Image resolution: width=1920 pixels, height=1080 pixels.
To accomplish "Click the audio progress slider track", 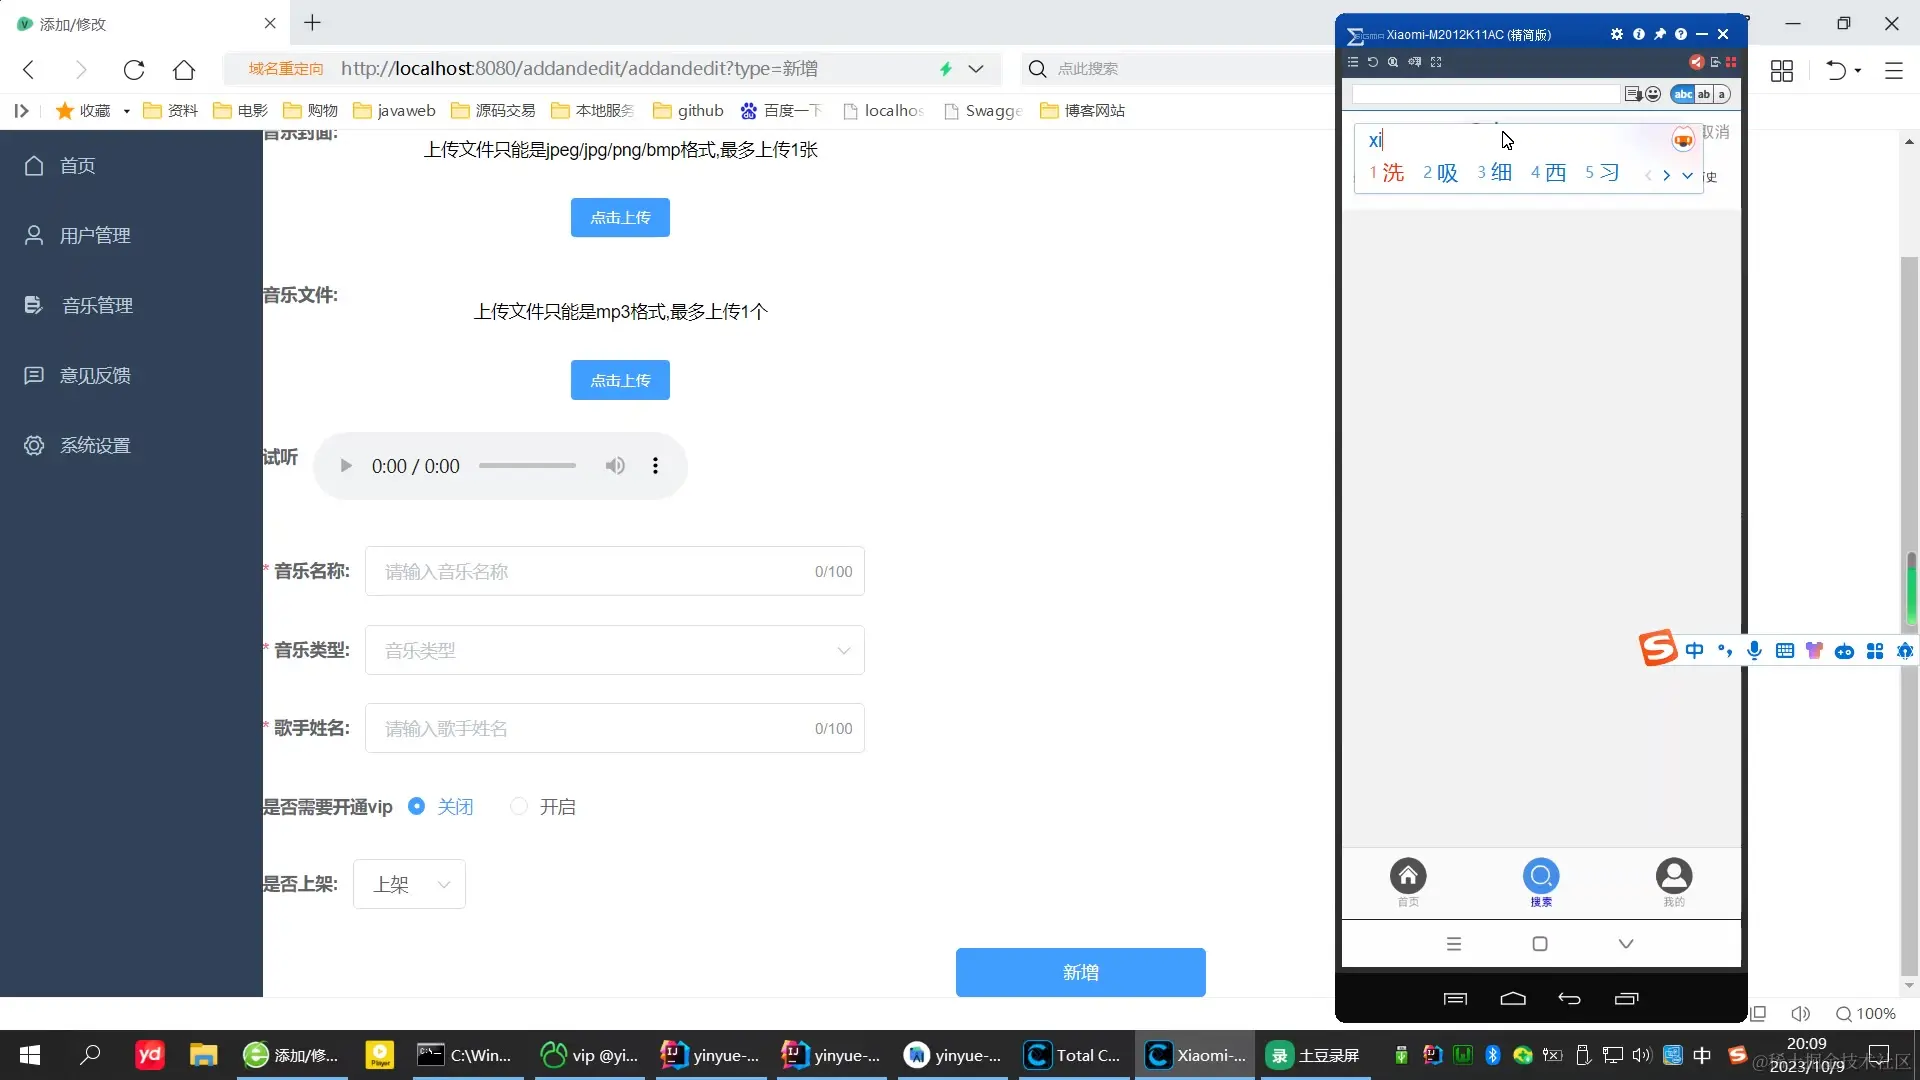I will click(x=527, y=466).
